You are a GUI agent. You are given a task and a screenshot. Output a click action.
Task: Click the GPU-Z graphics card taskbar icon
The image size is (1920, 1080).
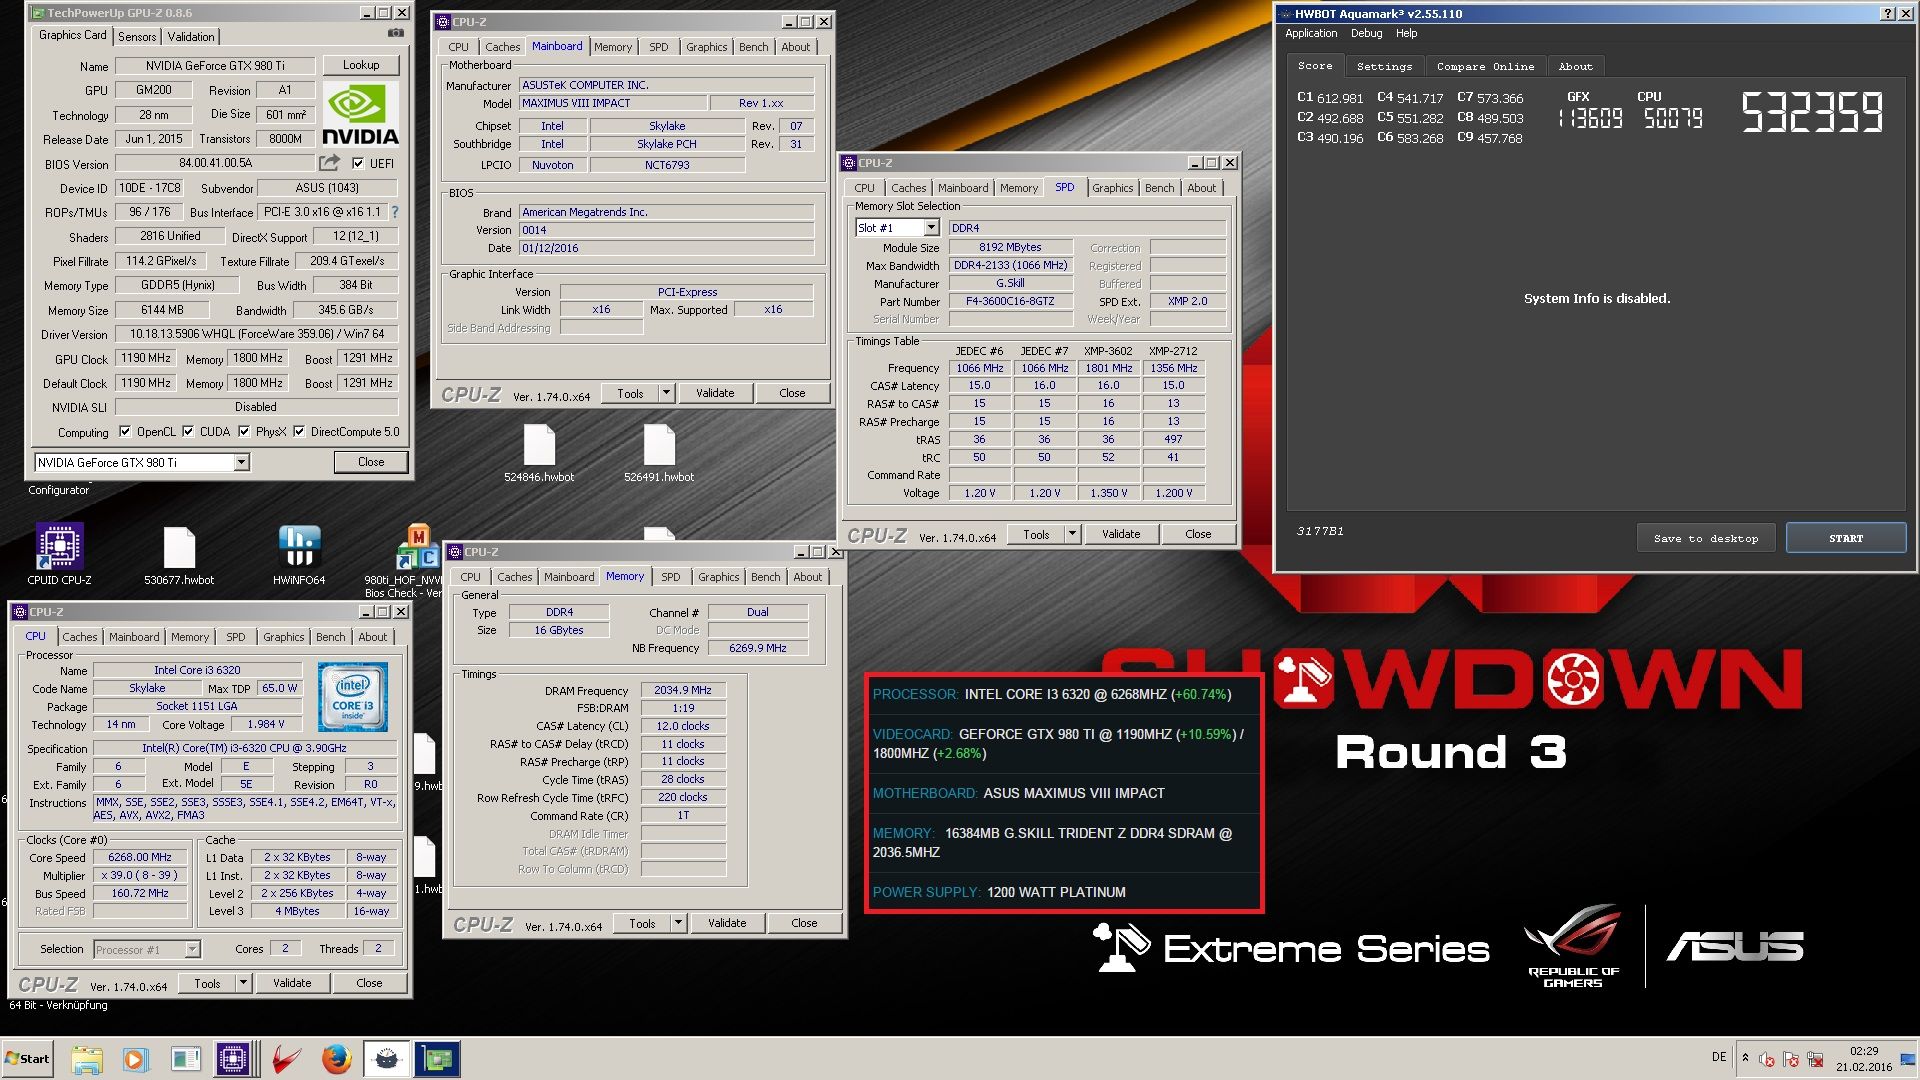click(x=437, y=1059)
